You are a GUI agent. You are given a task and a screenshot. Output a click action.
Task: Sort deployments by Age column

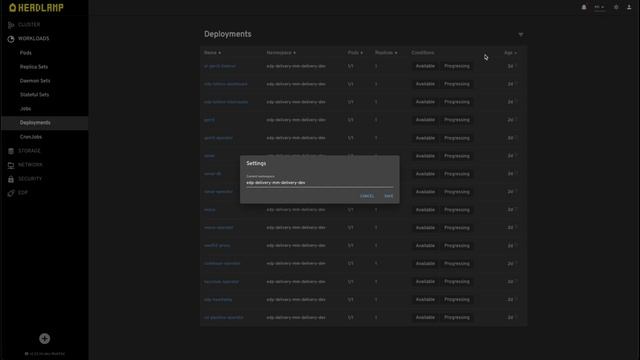[510, 53]
